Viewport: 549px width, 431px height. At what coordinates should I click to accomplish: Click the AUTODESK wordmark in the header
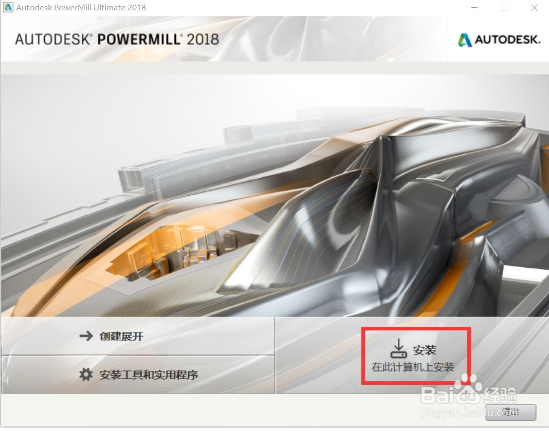click(x=507, y=40)
